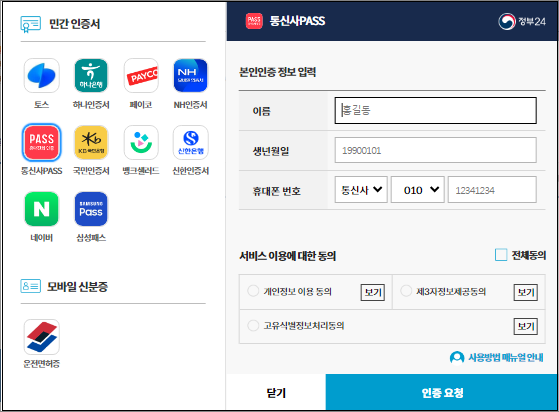This screenshot has width=559, height=412.
Task: Click the 정부24 logo in header
Action: (522, 21)
